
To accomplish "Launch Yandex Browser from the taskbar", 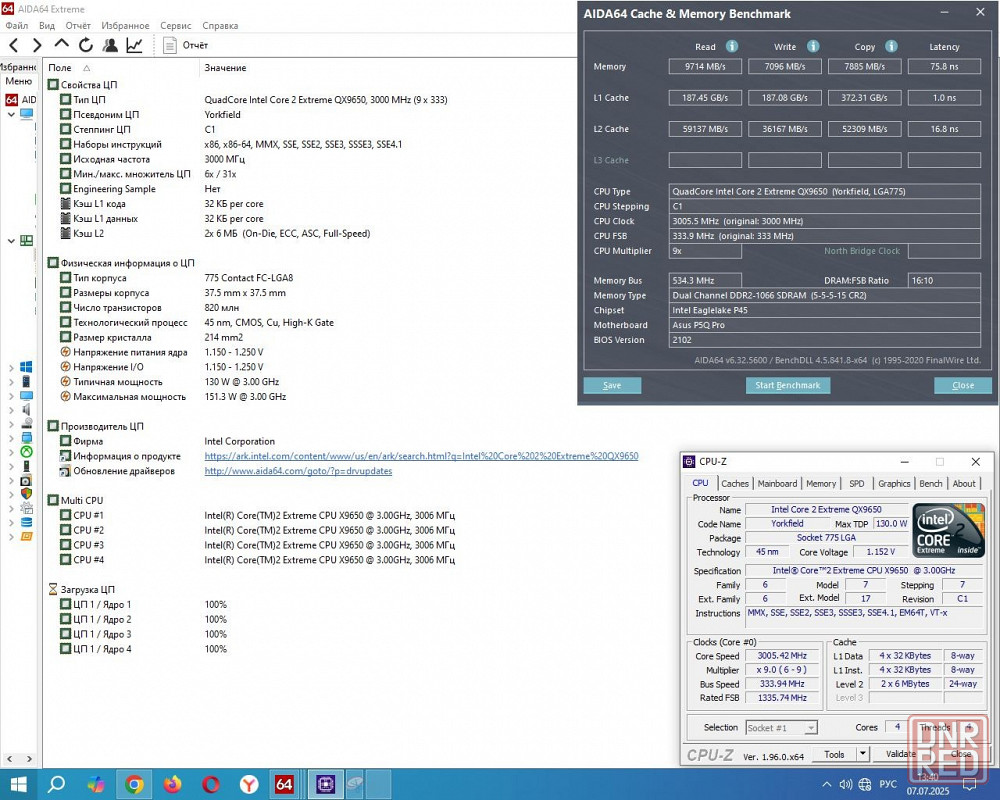I will [249, 784].
